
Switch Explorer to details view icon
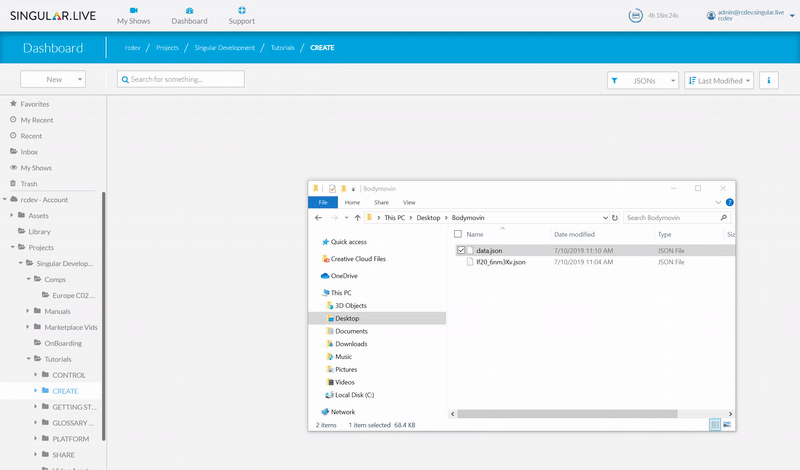(x=715, y=425)
